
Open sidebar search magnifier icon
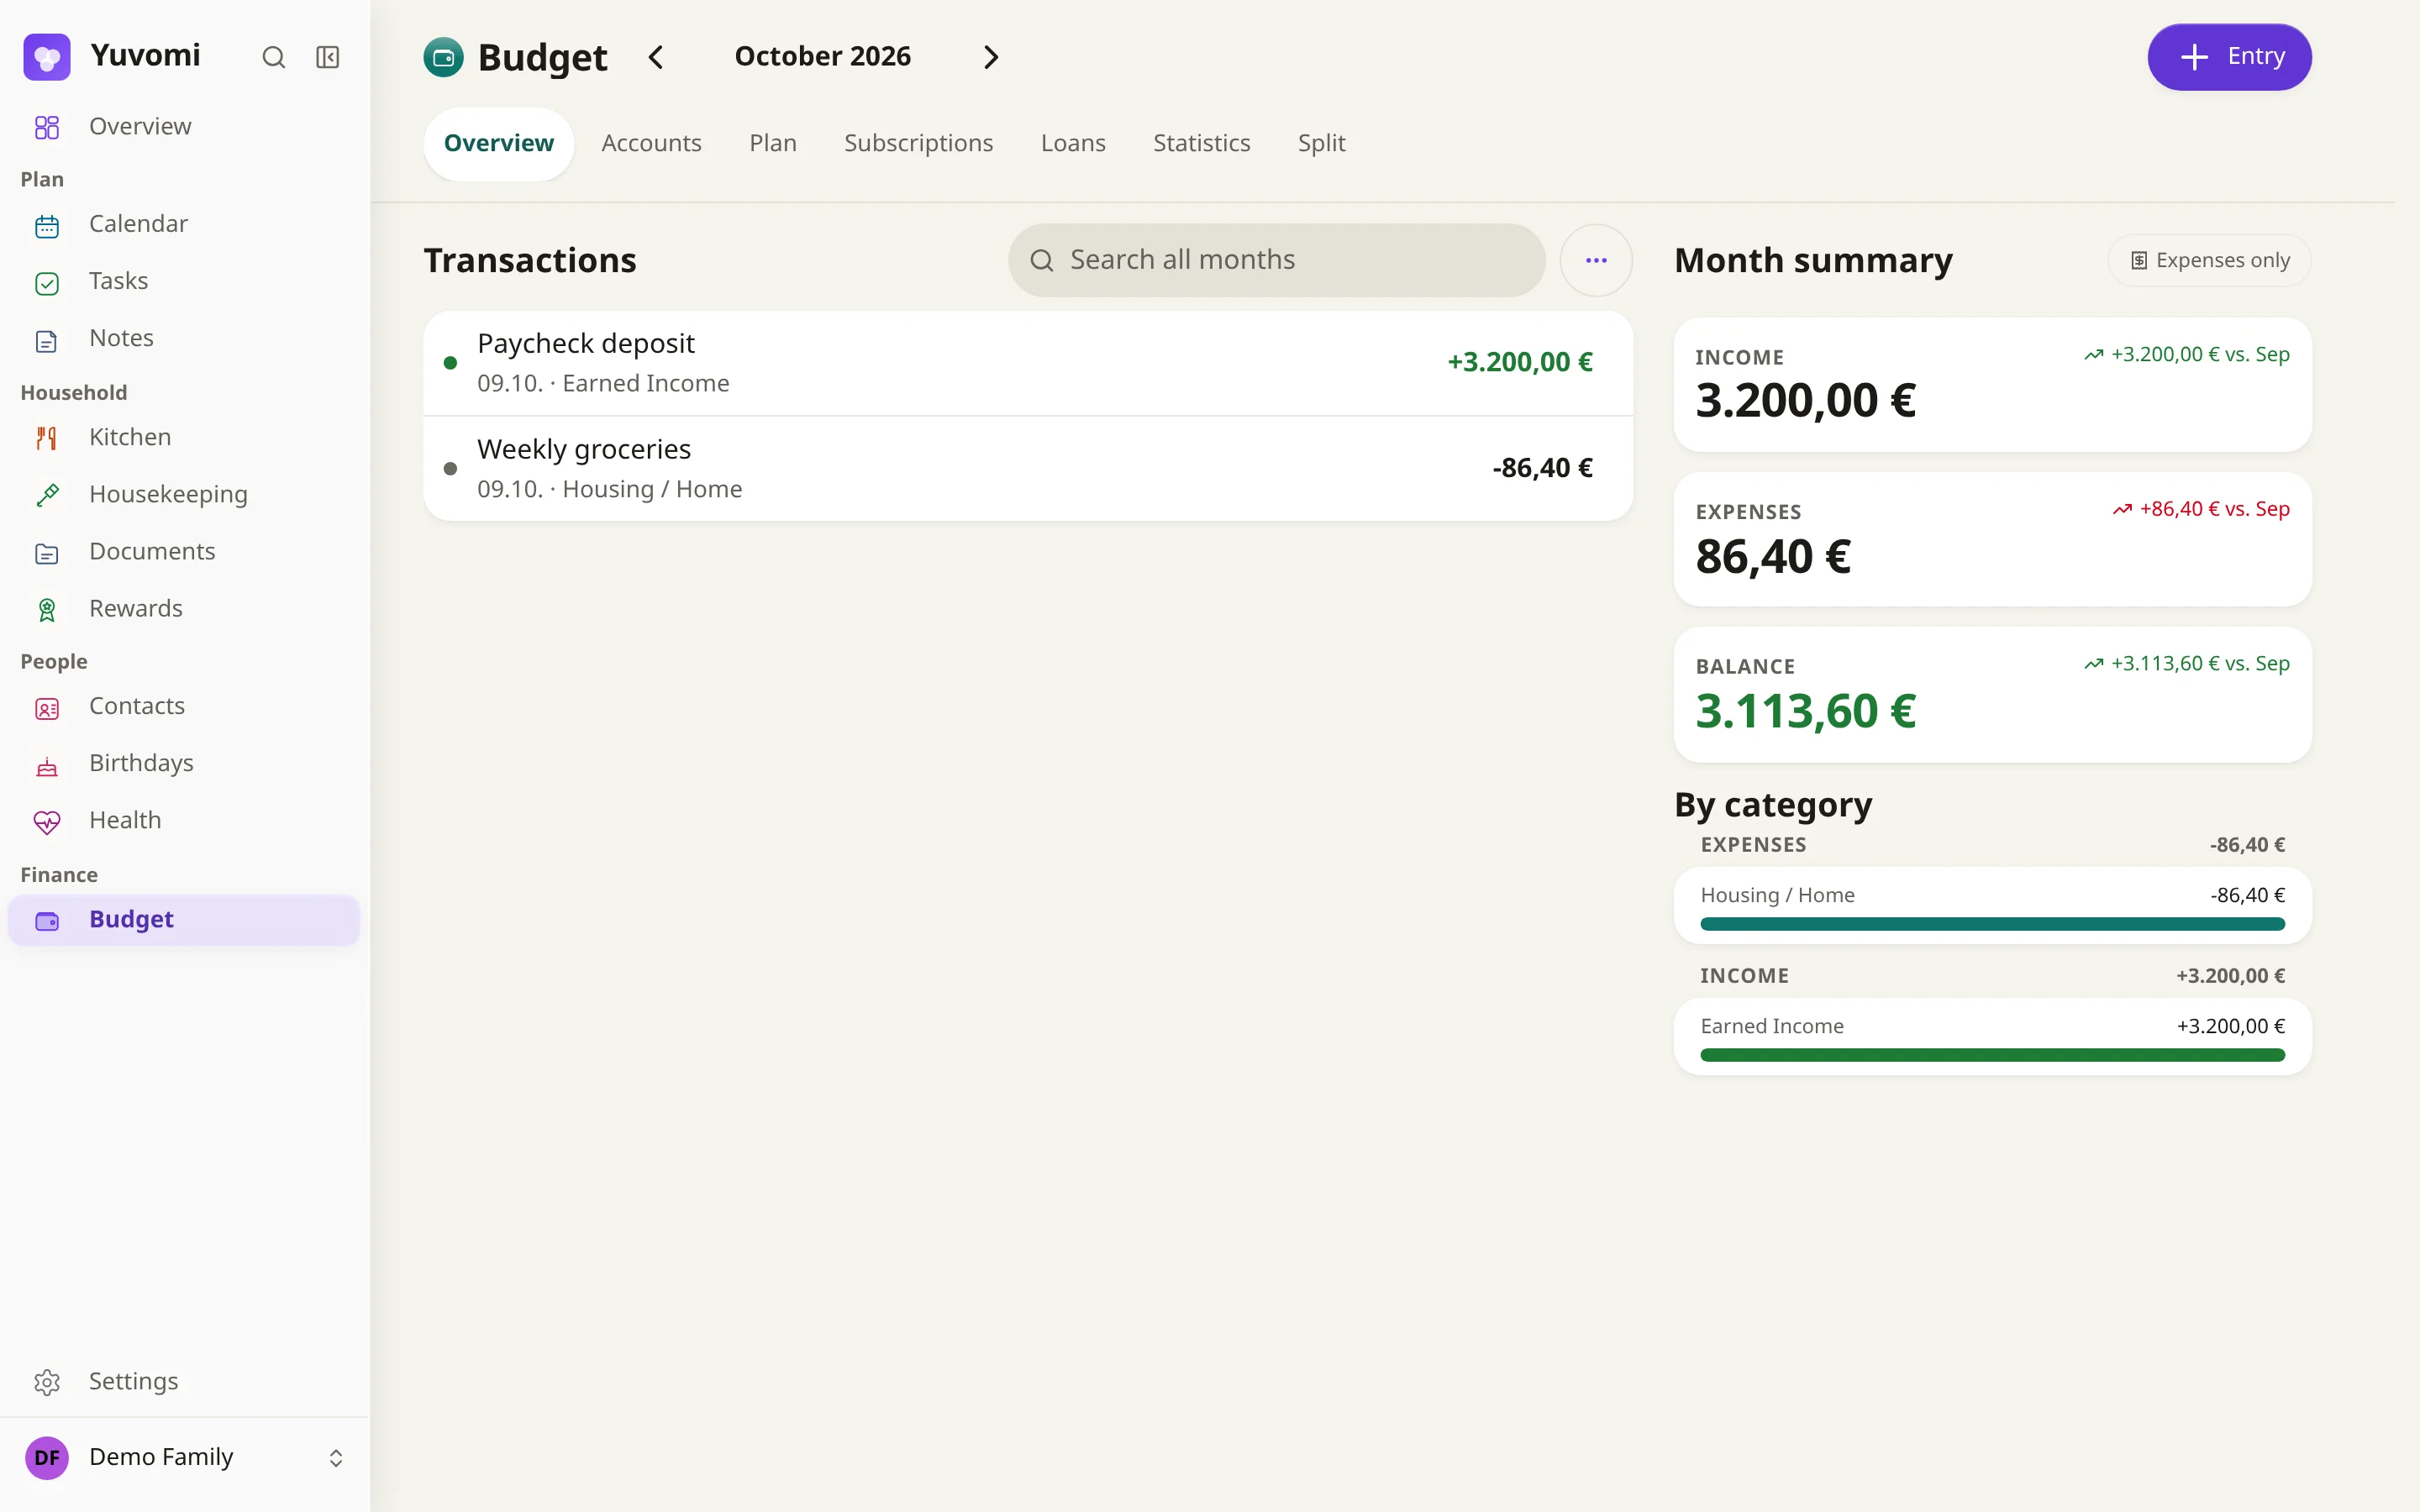click(273, 57)
